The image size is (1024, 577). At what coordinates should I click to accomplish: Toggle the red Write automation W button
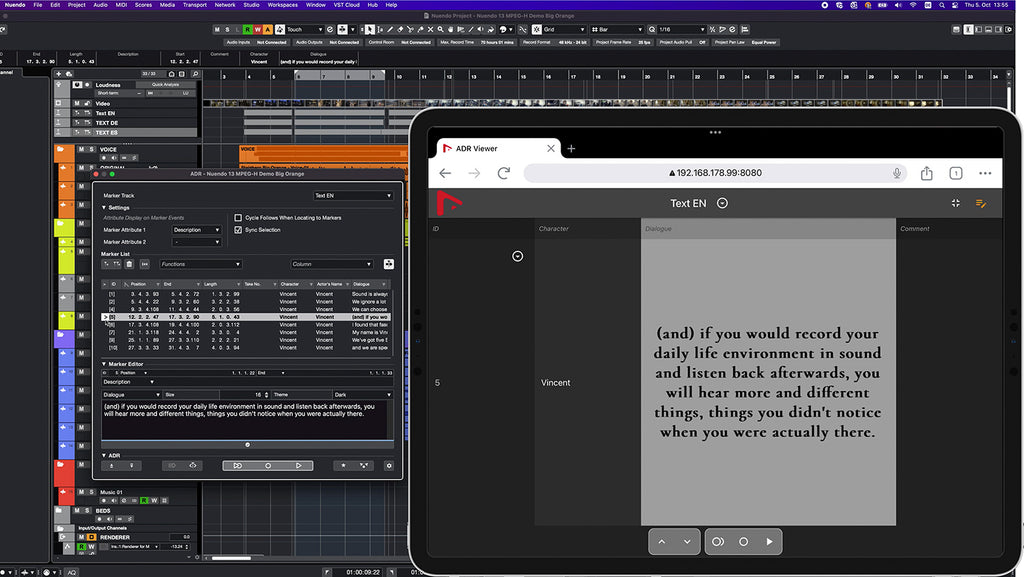(257, 29)
